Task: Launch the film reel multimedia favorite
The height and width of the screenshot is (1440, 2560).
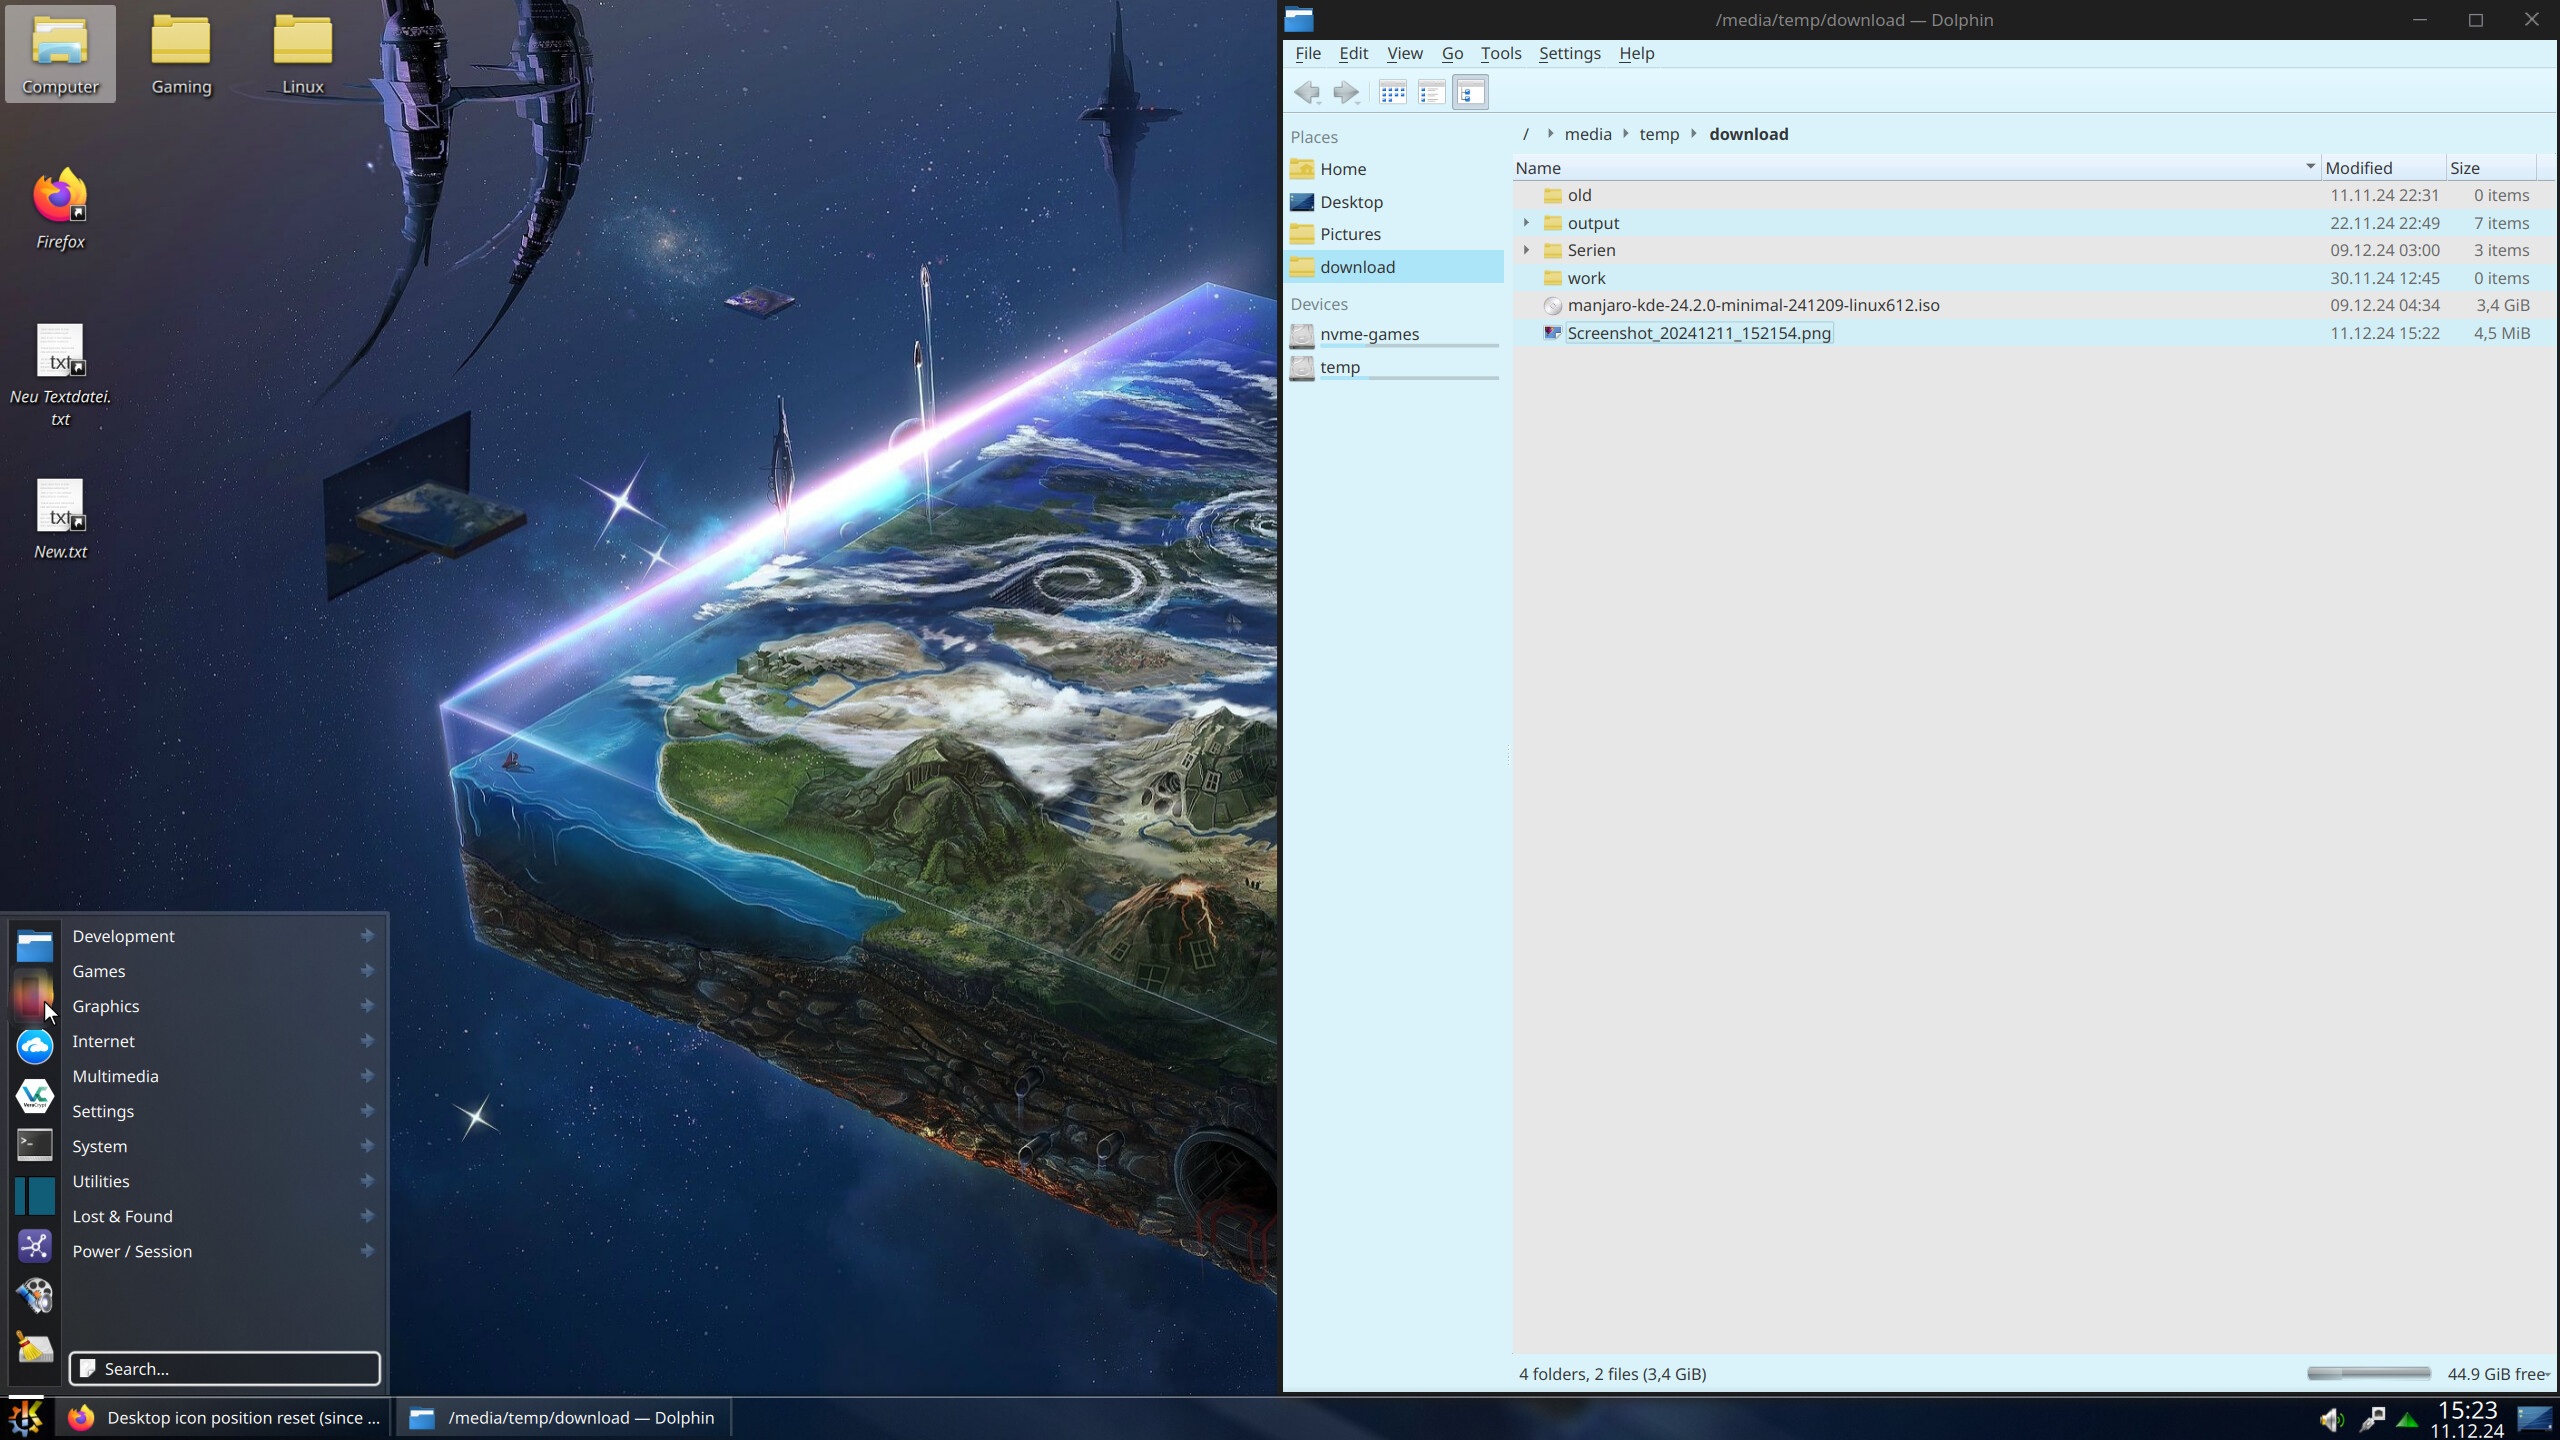Action: click(35, 1296)
